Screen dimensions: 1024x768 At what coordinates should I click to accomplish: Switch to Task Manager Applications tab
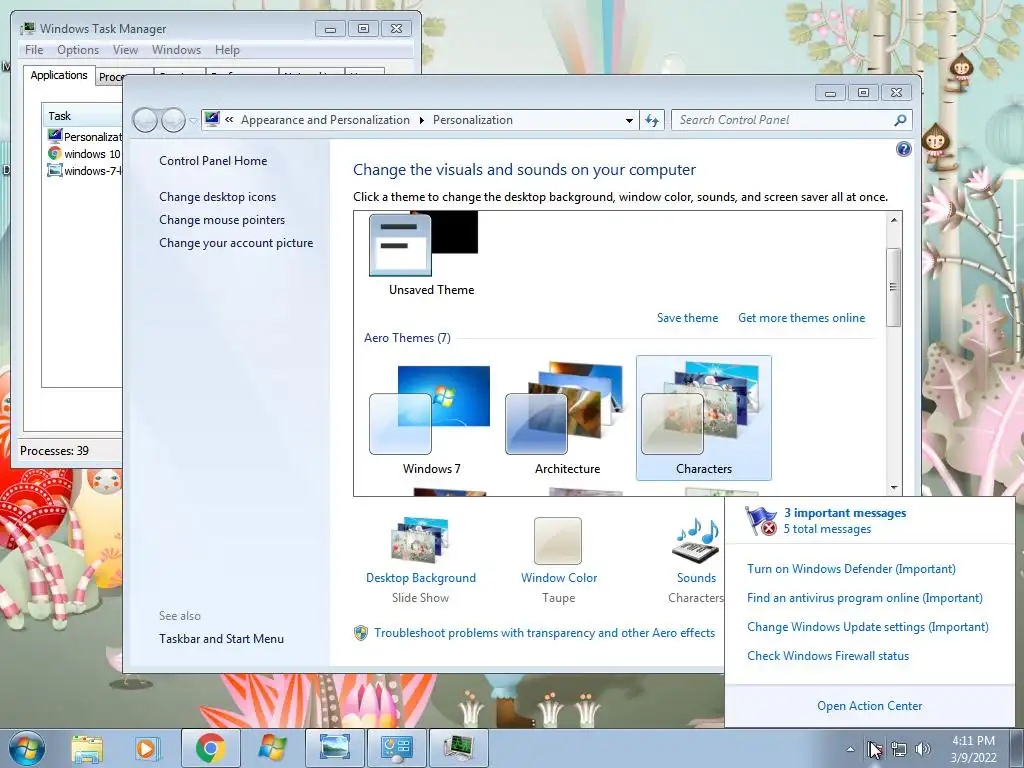(59, 75)
